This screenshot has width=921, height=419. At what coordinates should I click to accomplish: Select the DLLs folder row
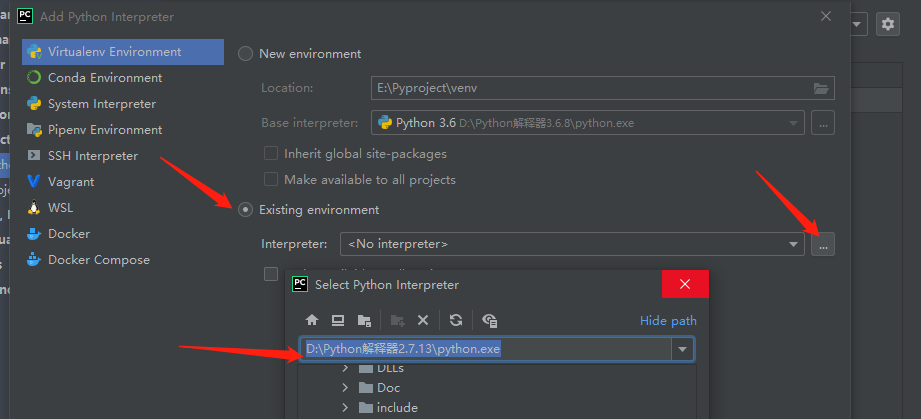497,368
